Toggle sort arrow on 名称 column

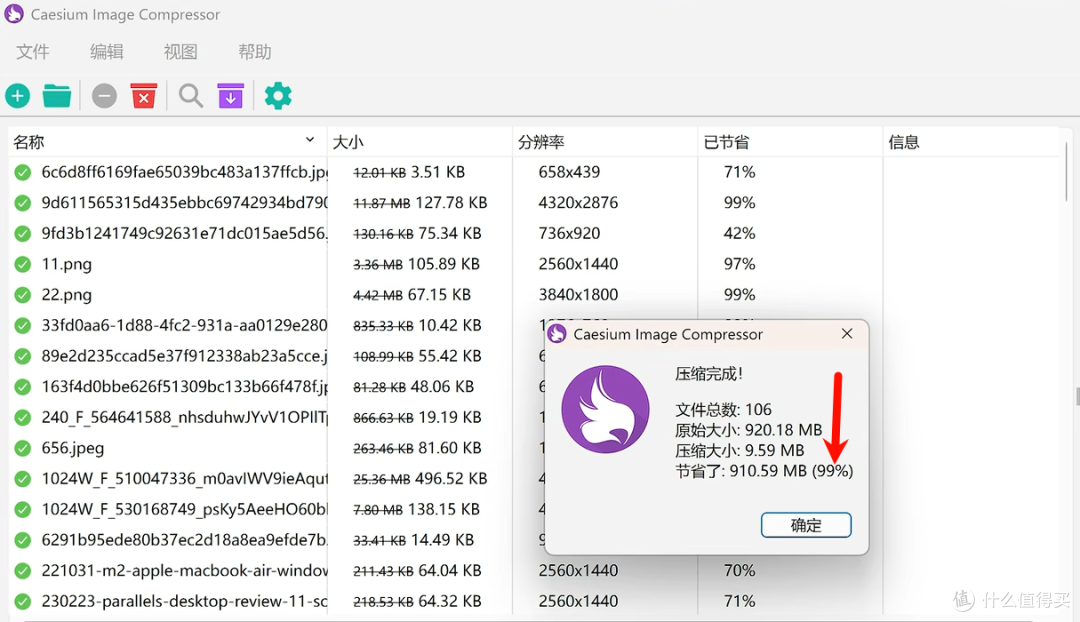[x=310, y=140]
